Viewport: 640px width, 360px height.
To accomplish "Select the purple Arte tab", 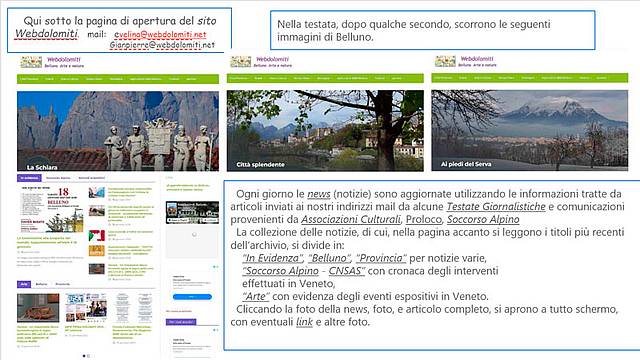I will pyautogui.click(x=24, y=284).
